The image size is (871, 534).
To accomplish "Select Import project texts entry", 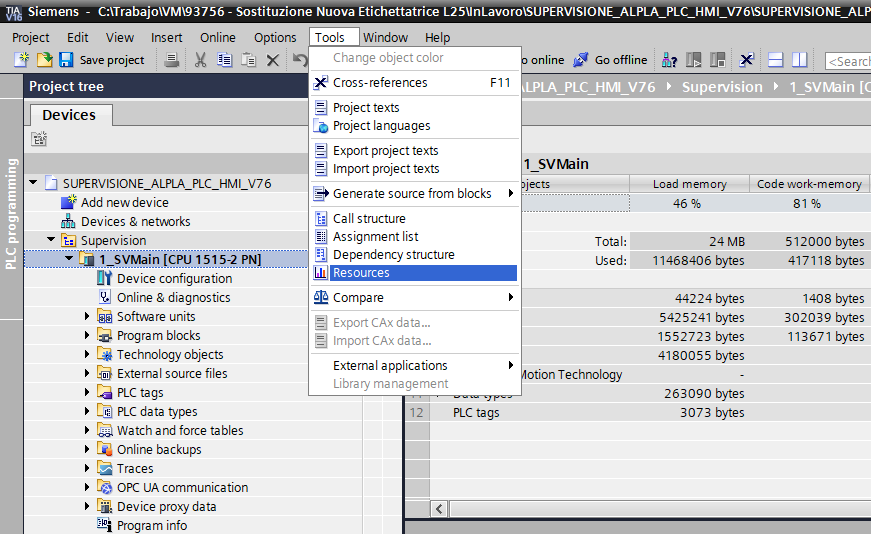I will [414, 168].
